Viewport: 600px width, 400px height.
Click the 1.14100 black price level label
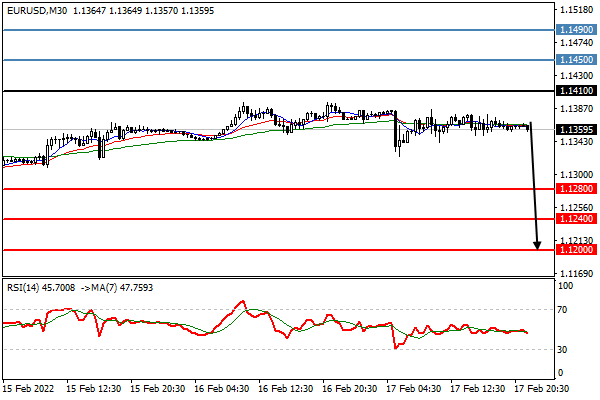(x=576, y=91)
